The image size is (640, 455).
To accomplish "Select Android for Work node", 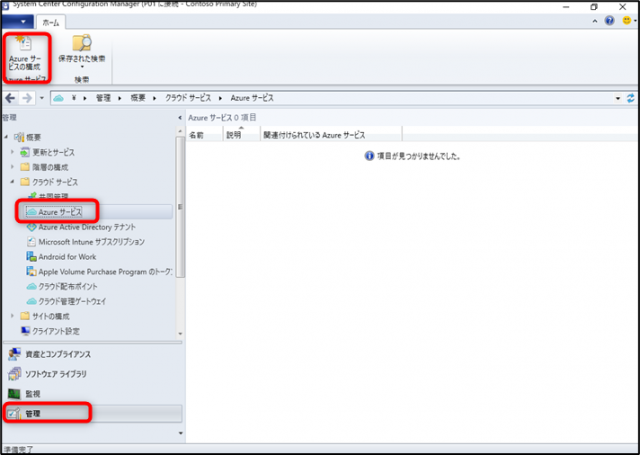I will click(67, 257).
